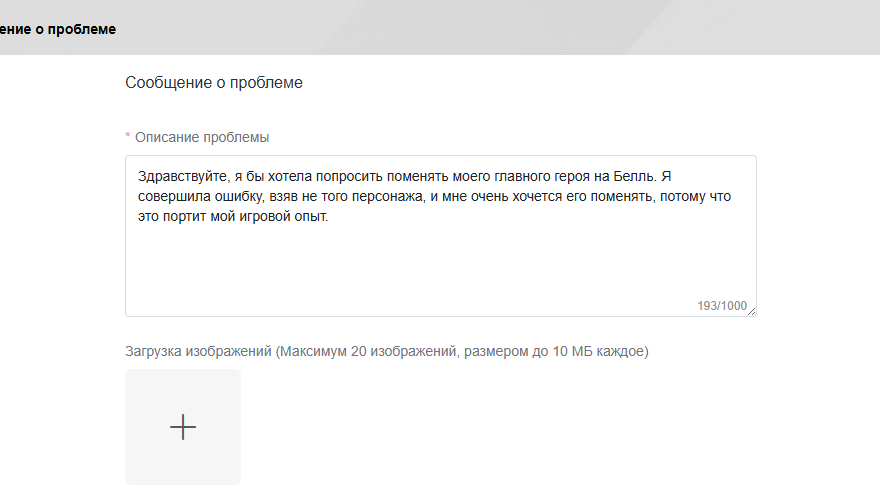
Task: Click the 'Описание проблемы' field label
Action: point(202,137)
